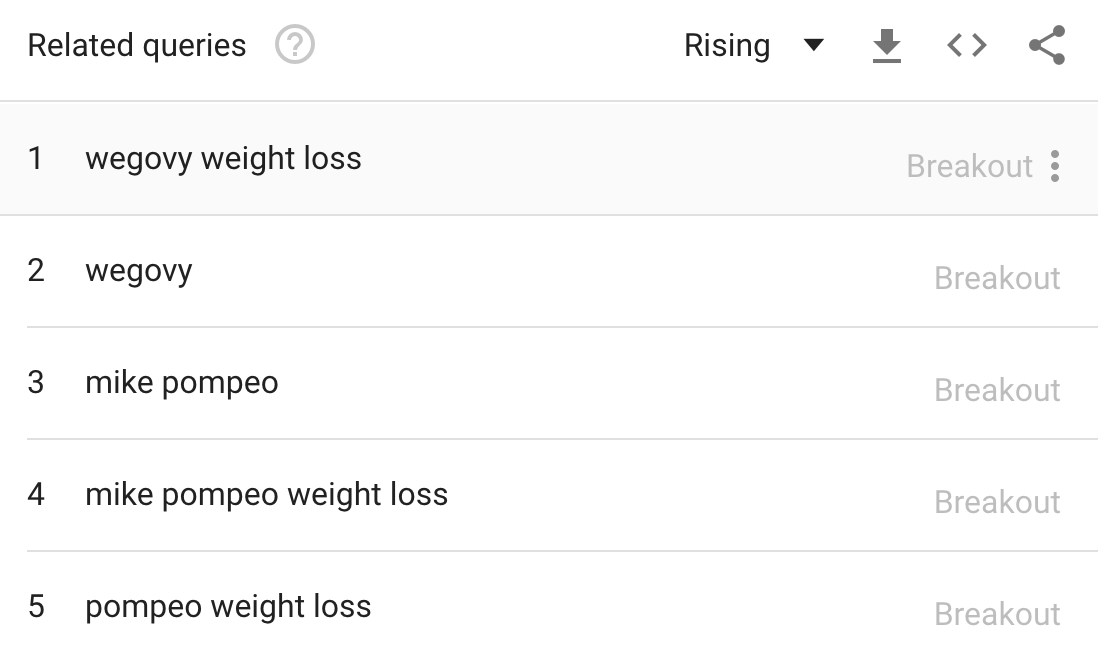Share the related queries chart
The height and width of the screenshot is (658, 1098).
(1046, 45)
